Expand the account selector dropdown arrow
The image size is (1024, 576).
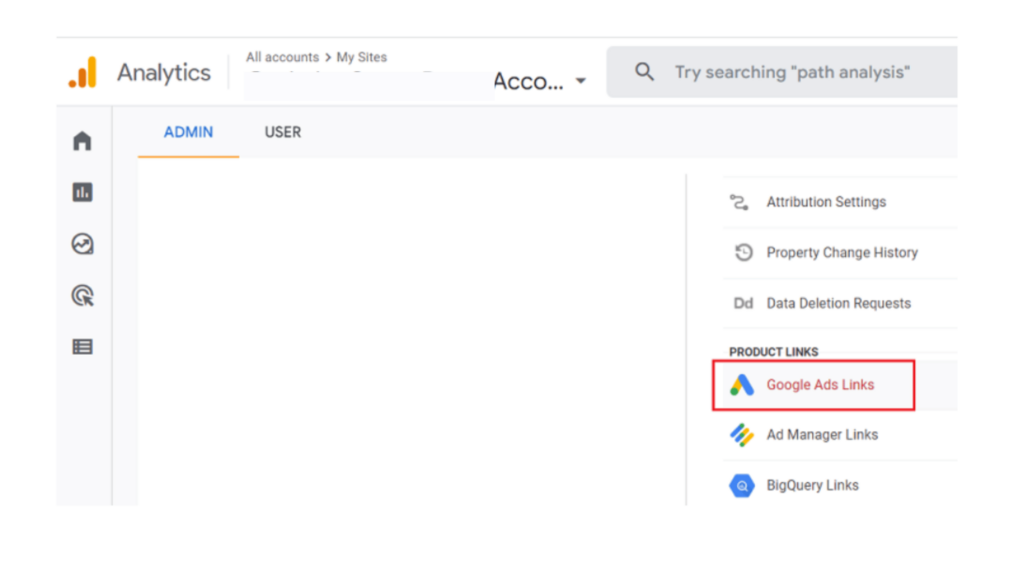coord(581,81)
